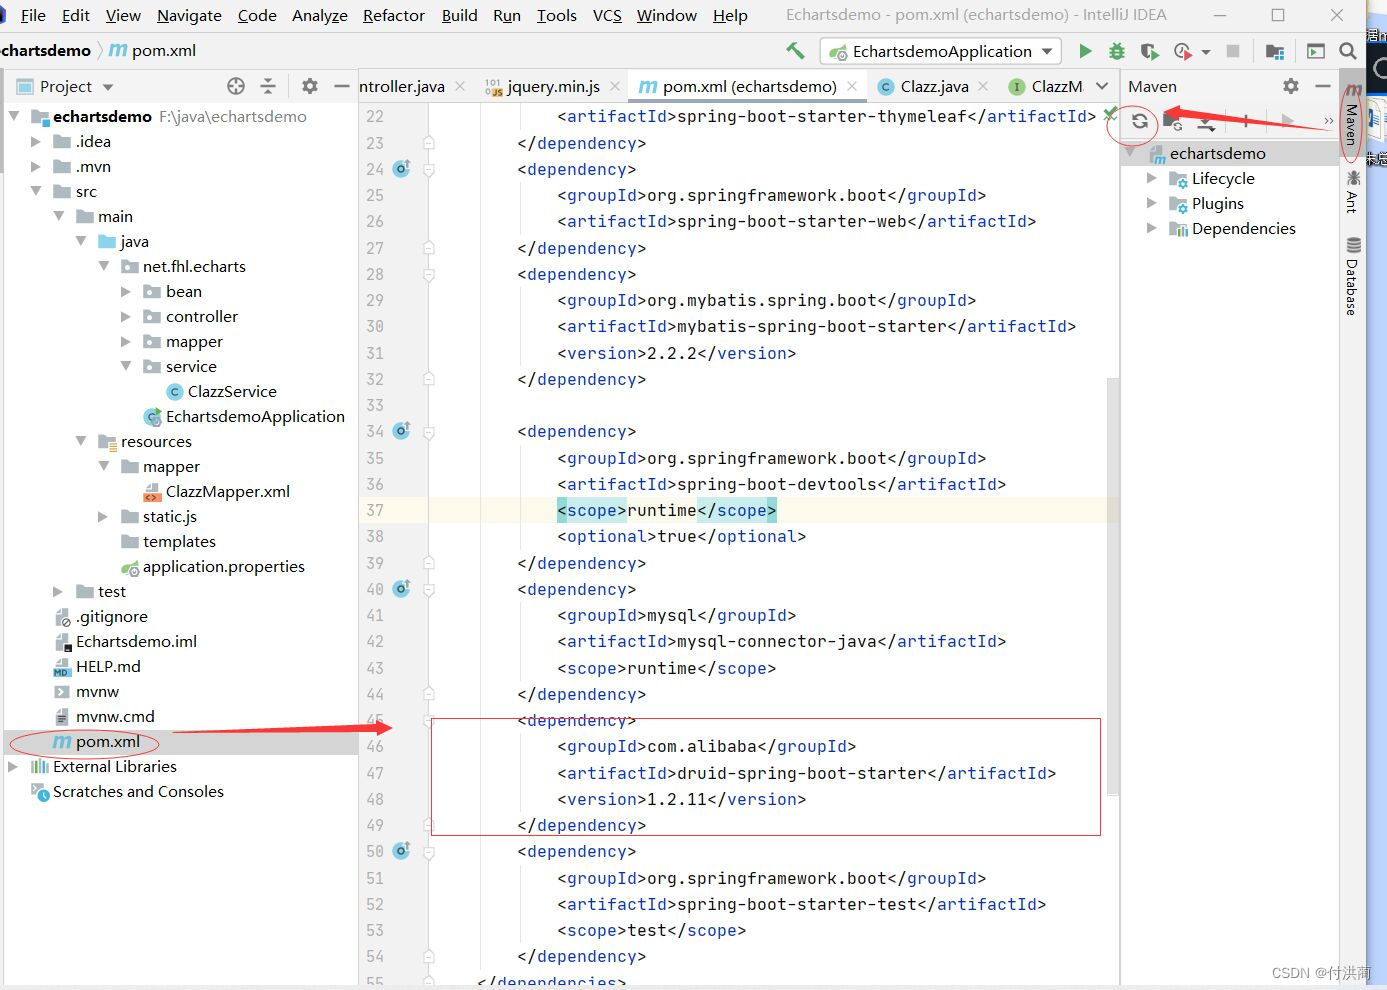
Task: Open the VCS menu
Action: click(x=607, y=15)
